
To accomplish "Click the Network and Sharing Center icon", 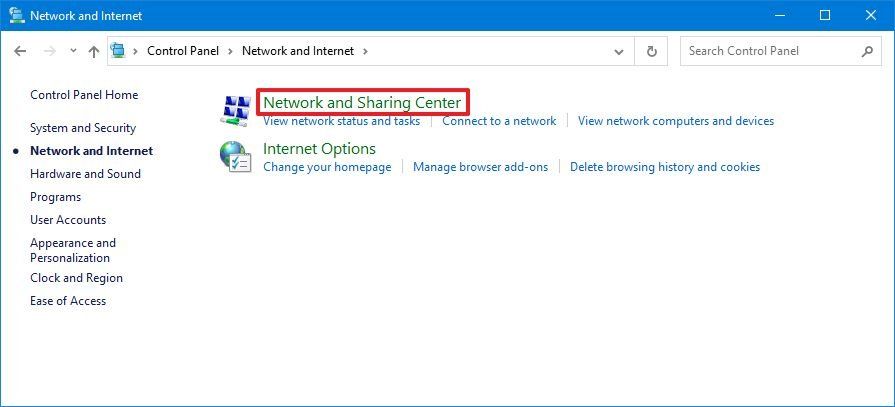I will tap(235, 110).
